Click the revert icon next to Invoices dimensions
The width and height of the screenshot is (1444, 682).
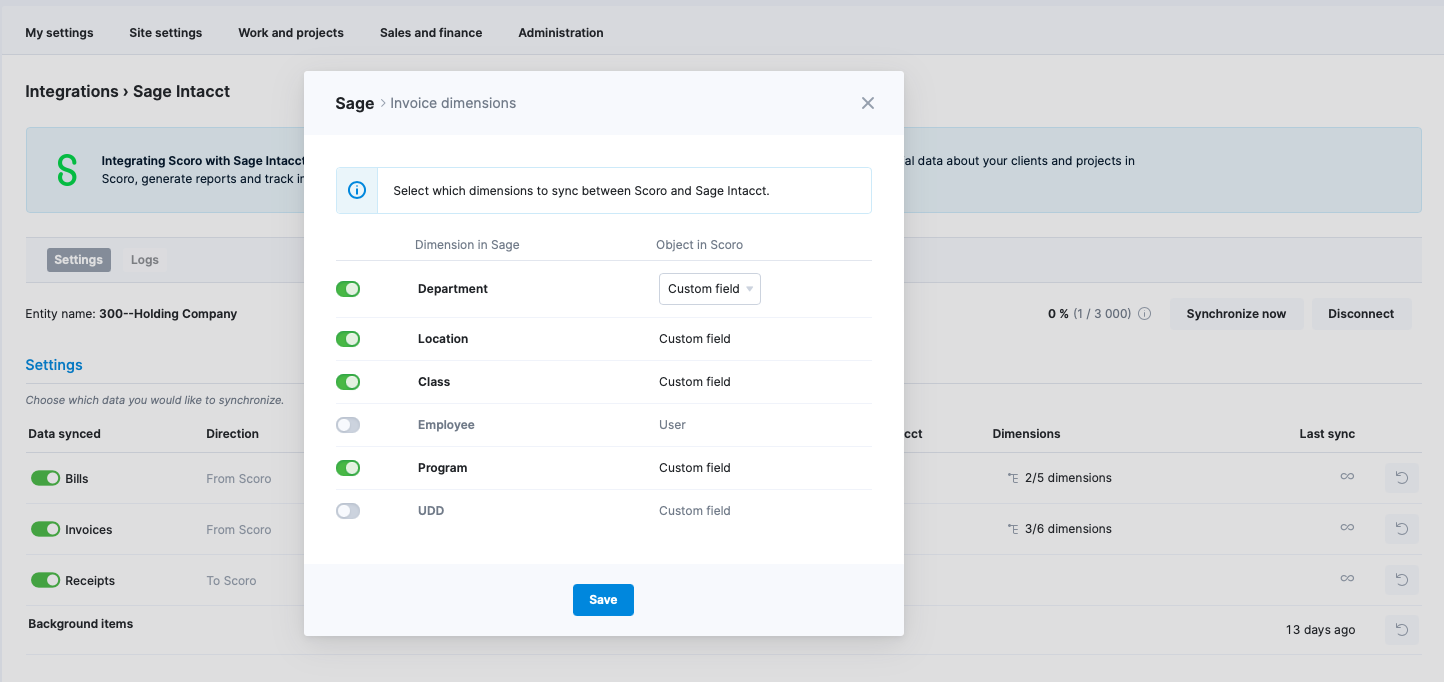point(1401,528)
